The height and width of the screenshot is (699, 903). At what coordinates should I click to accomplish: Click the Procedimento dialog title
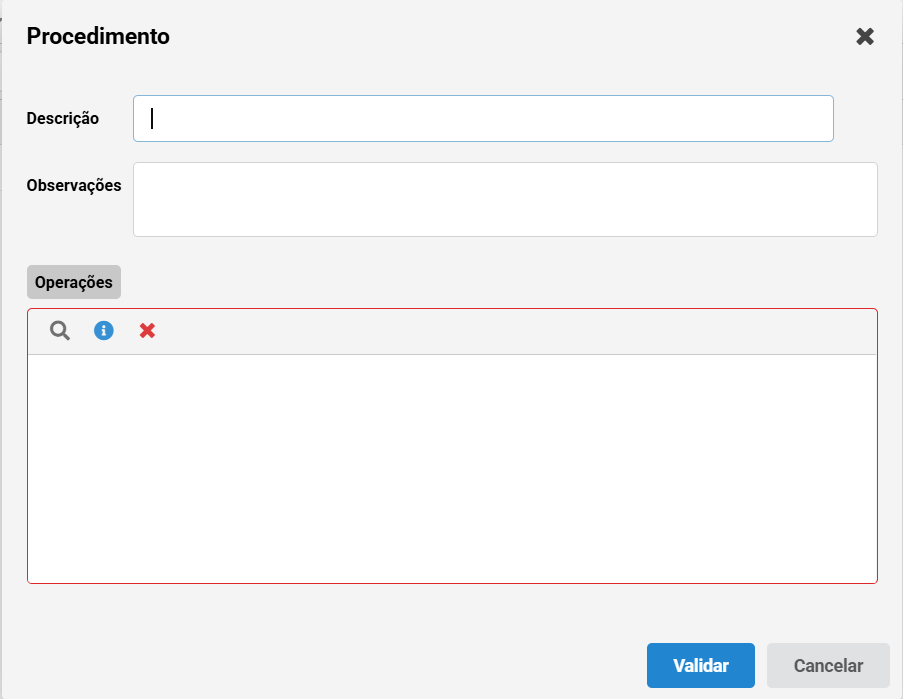coord(98,36)
